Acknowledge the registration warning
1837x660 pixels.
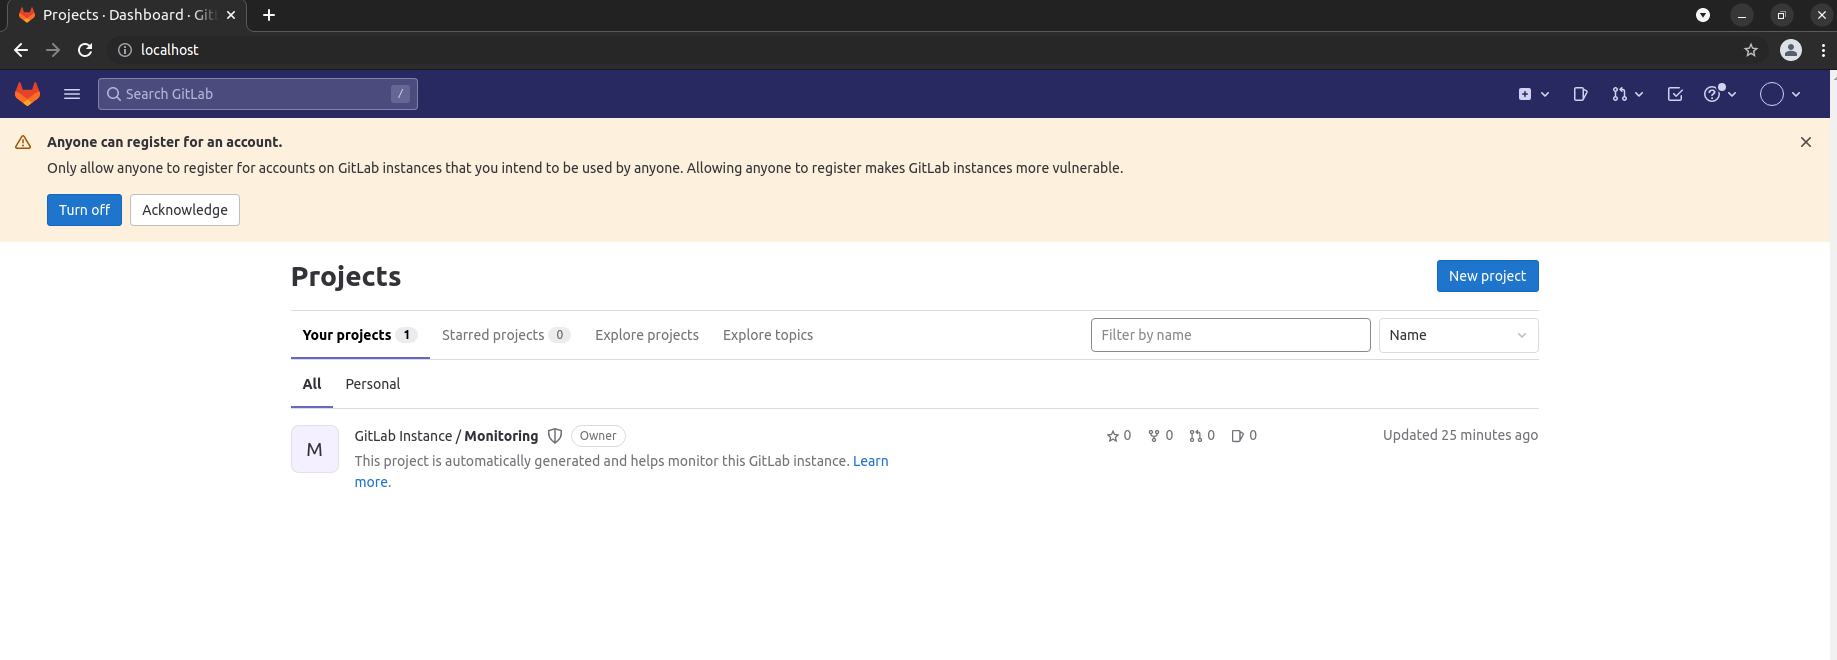point(185,210)
